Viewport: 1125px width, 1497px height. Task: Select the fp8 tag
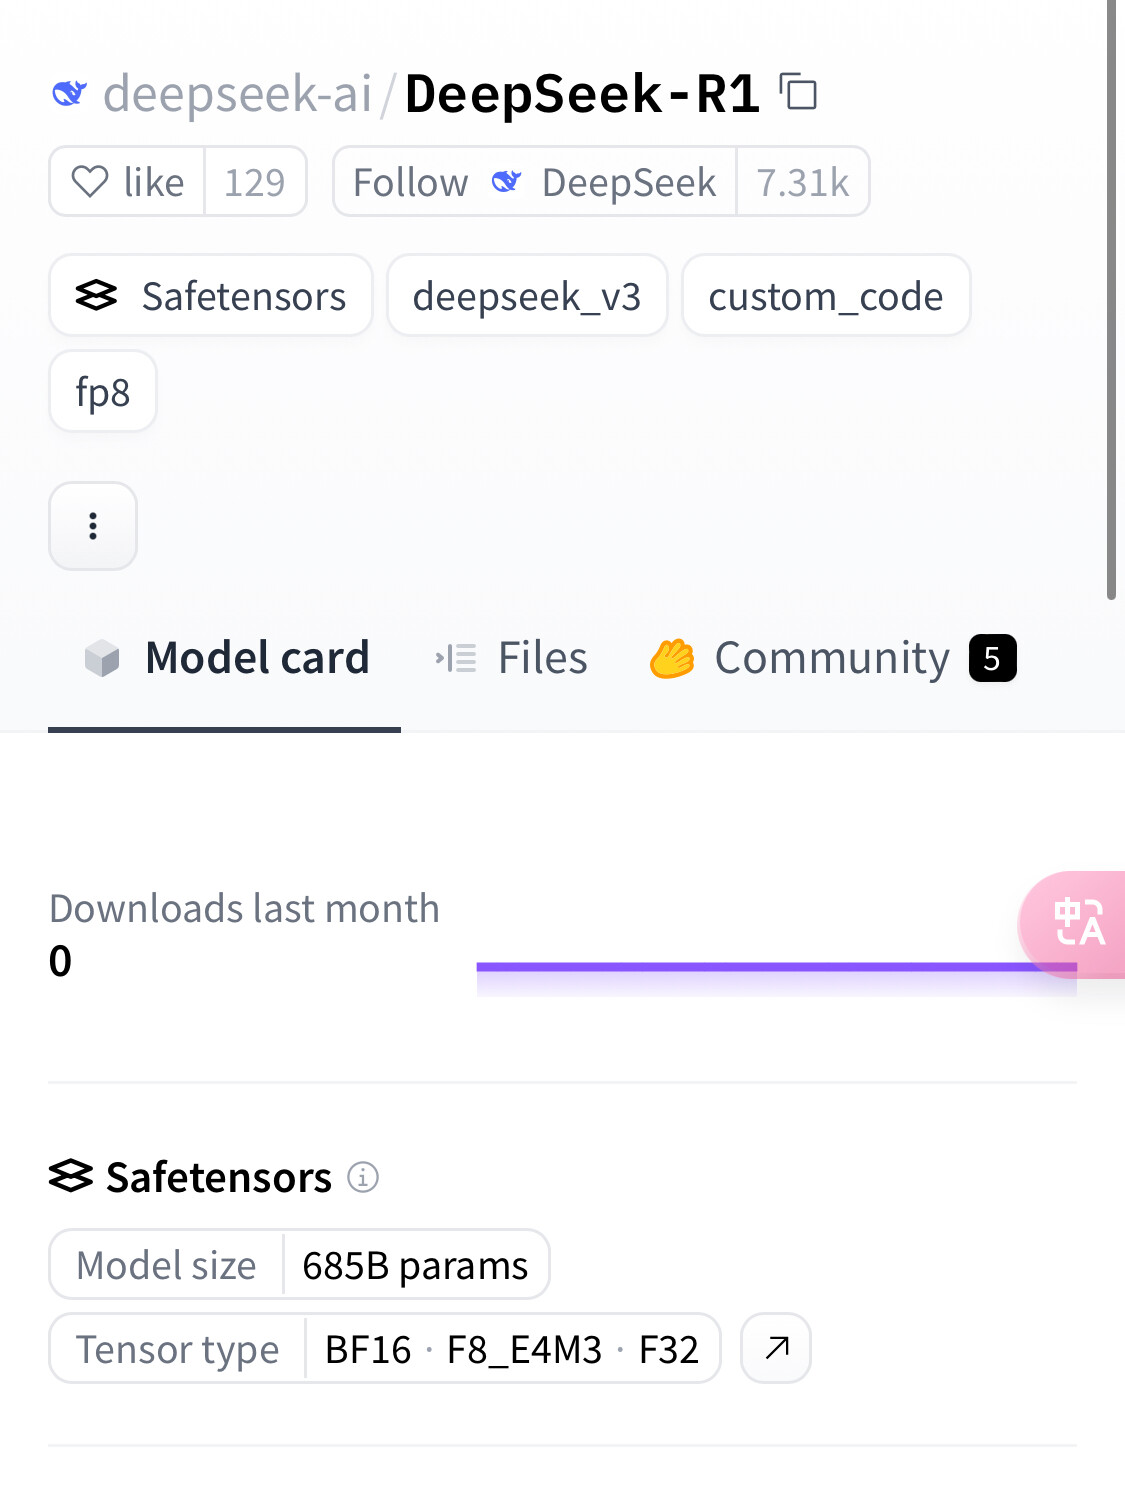[x=103, y=391]
